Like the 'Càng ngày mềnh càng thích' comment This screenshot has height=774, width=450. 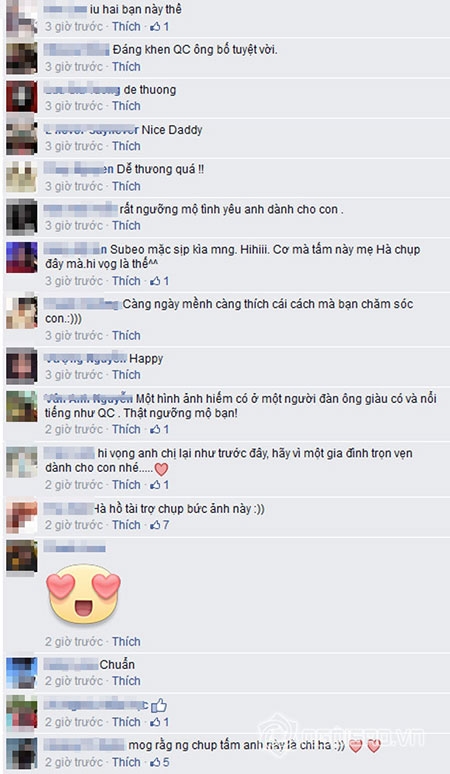126,336
